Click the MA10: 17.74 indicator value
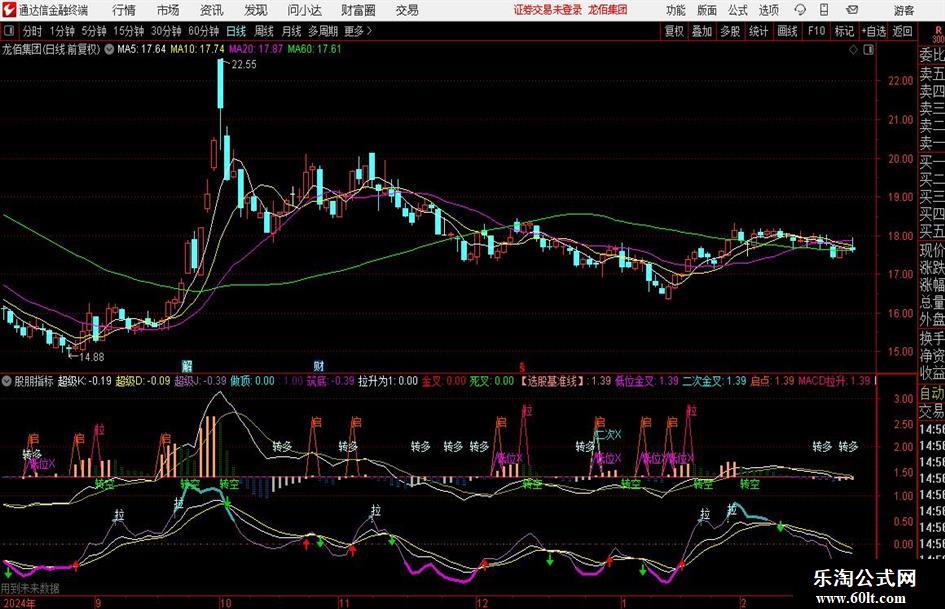 point(198,49)
